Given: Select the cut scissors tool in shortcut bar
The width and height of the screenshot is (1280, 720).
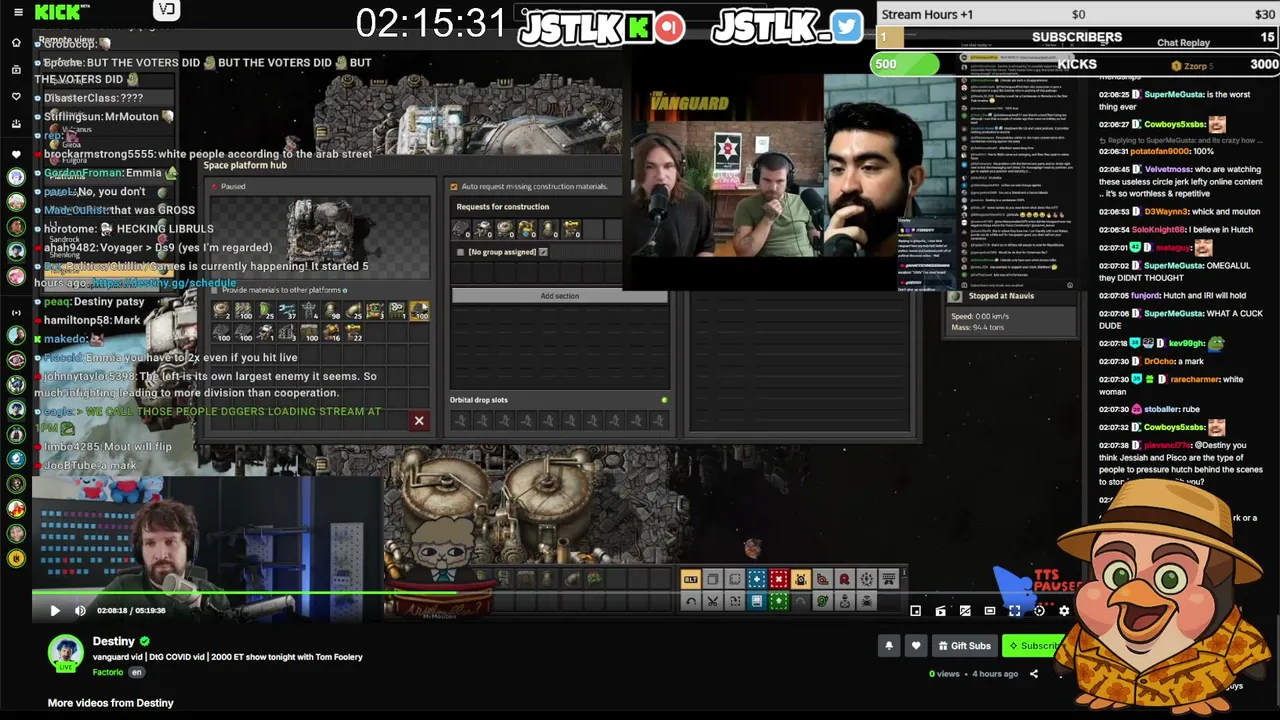Looking at the screenshot, I should (713, 601).
